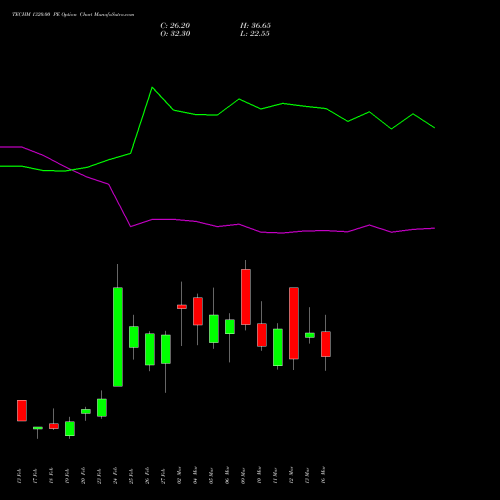The height and width of the screenshot is (500, 500).
Task: Select the low value "L: 22.55"
Action: coord(255,34)
